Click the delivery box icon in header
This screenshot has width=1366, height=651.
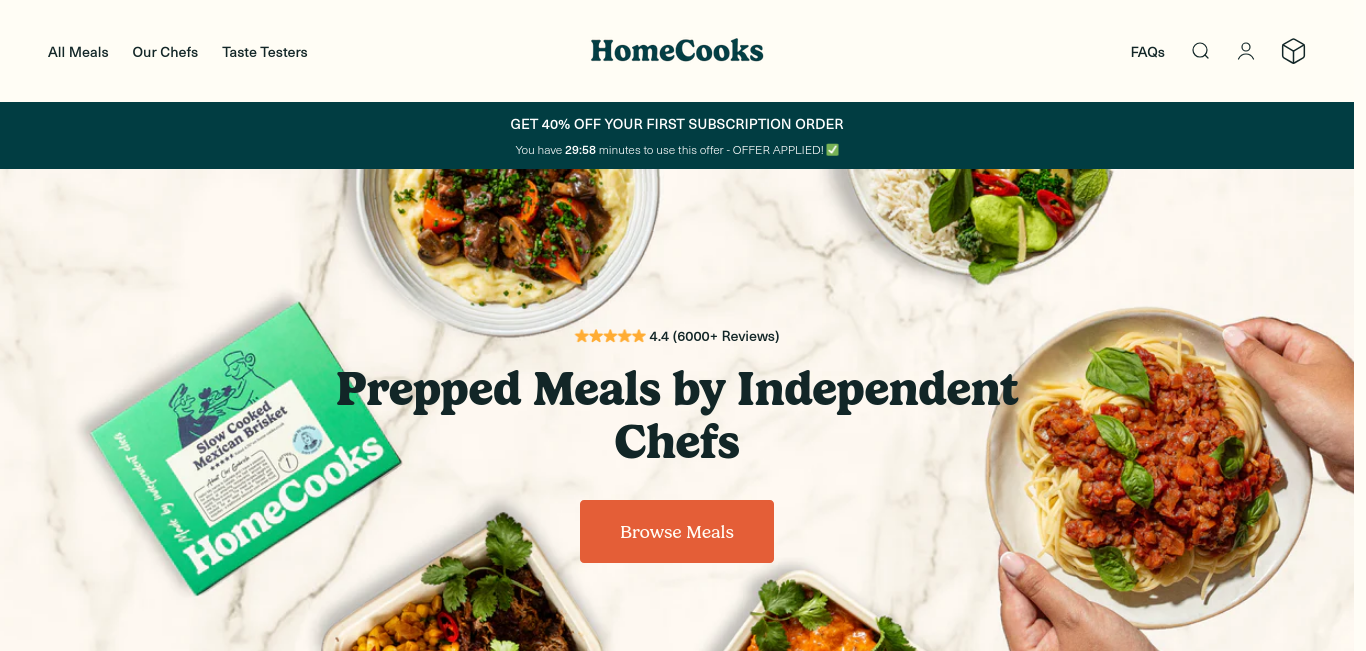coord(1294,51)
